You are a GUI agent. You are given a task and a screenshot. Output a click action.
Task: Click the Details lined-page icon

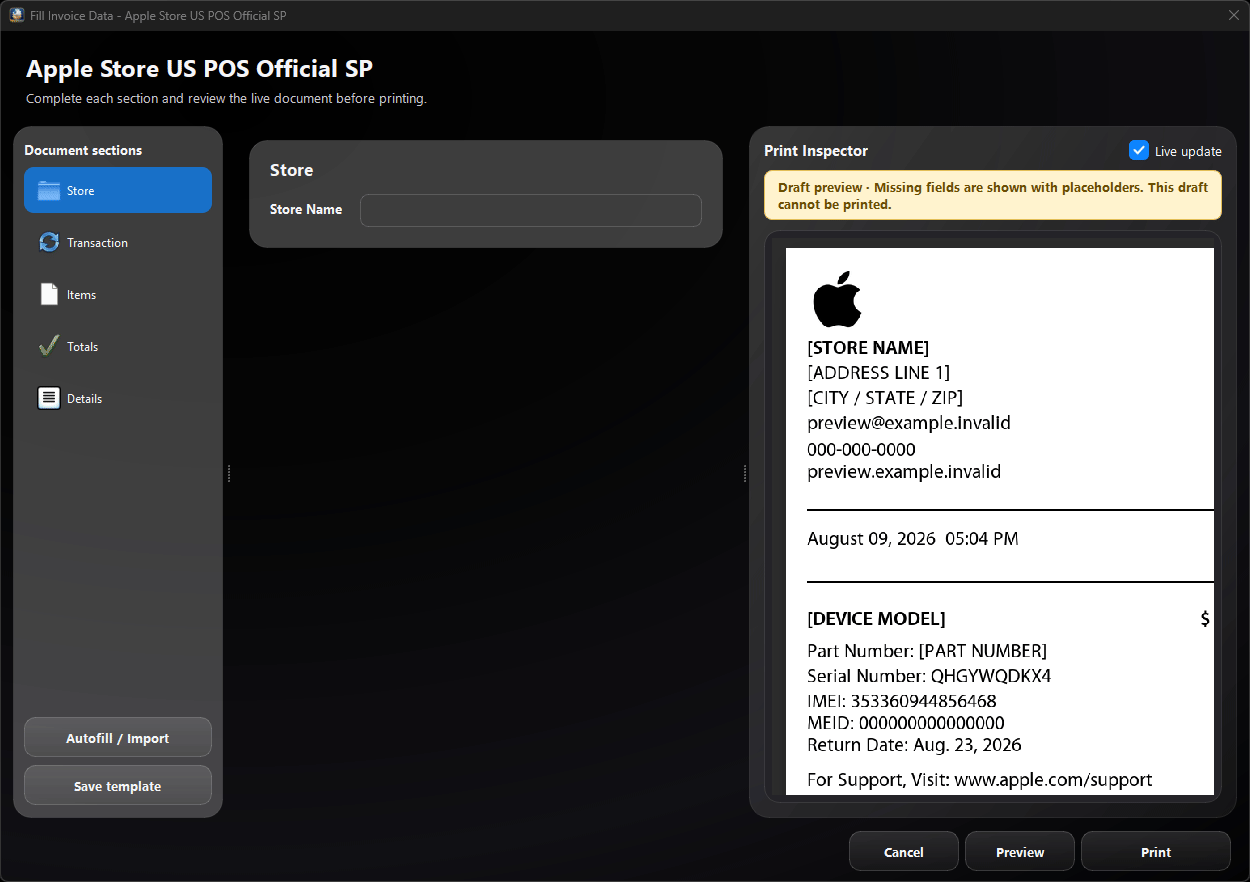pos(49,398)
